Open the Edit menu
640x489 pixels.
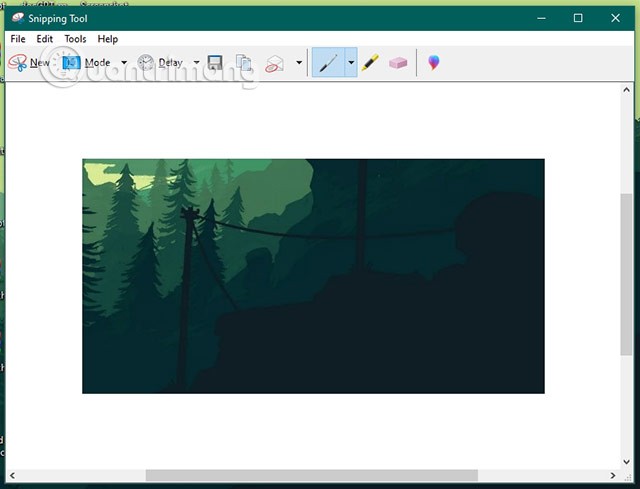pos(44,39)
